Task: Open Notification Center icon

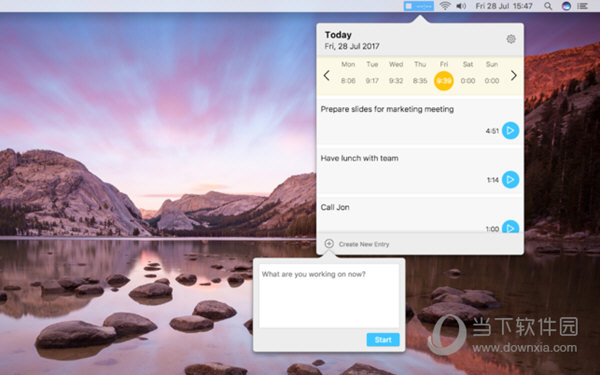Action: tap(582, 6)
